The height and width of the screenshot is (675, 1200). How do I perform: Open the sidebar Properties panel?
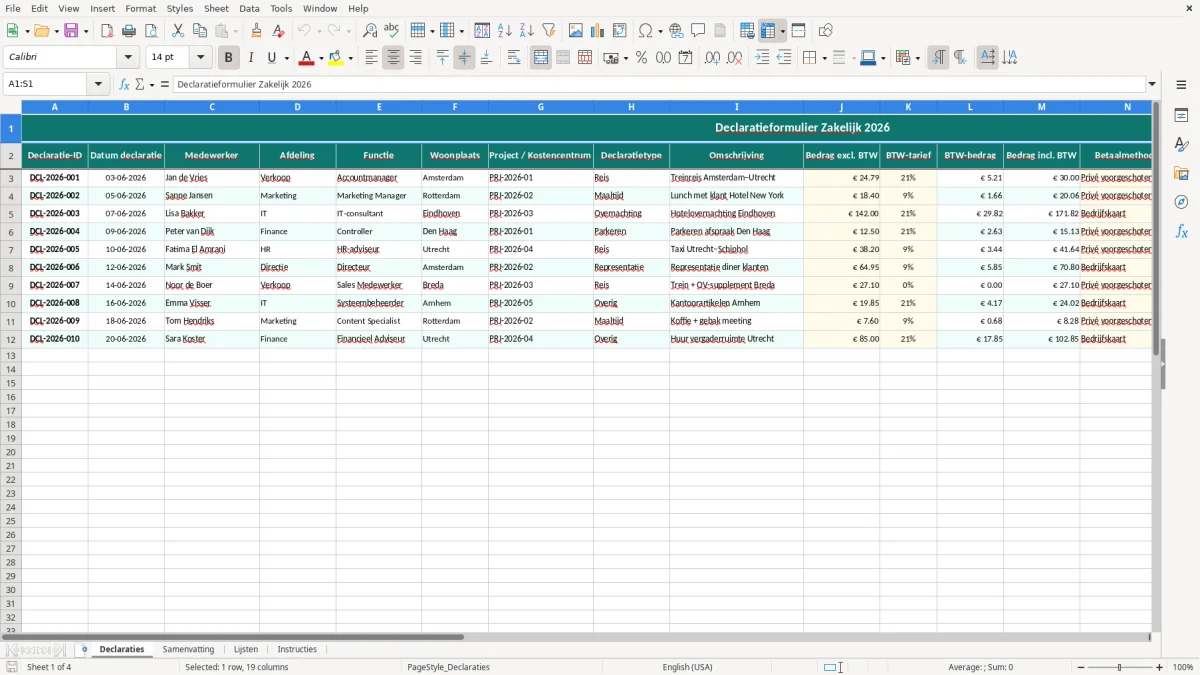(1181, 116)
